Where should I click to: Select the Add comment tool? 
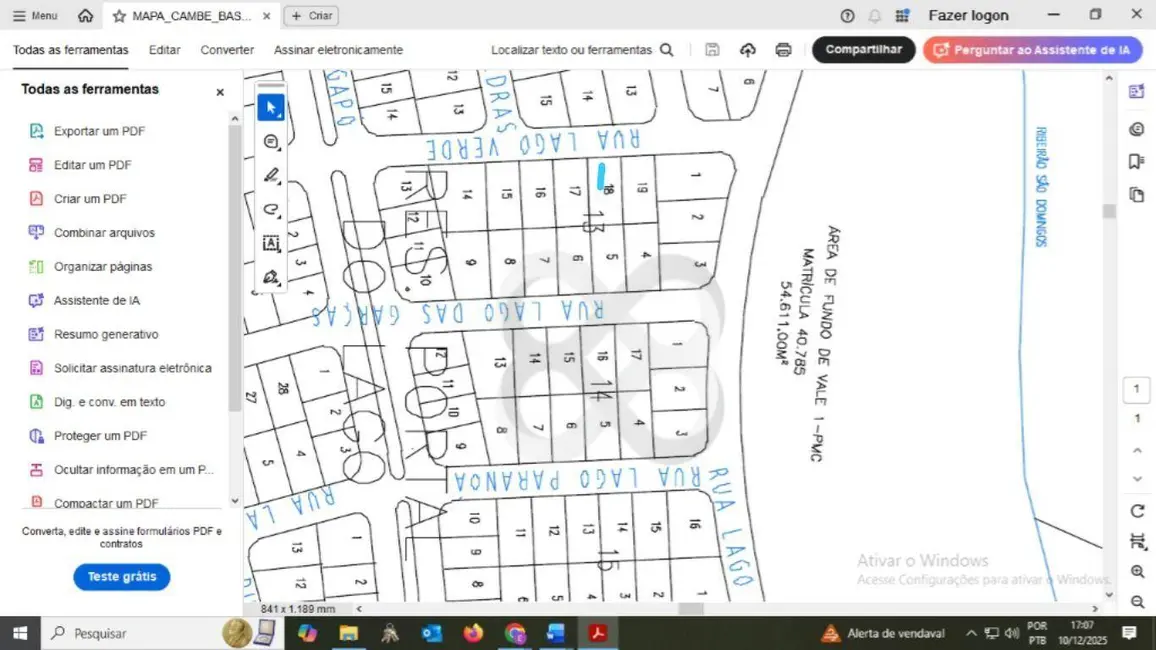pyautogui.click(x=271, y=142)
